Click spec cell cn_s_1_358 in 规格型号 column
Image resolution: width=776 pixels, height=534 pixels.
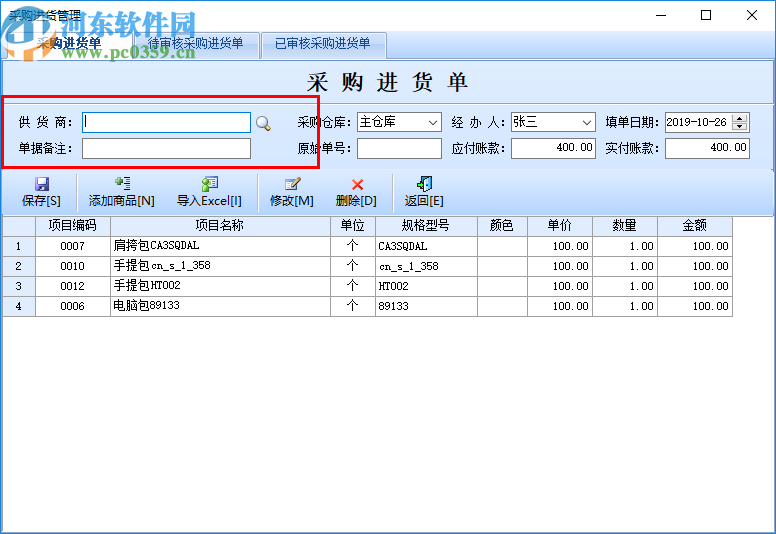(426, 266)
